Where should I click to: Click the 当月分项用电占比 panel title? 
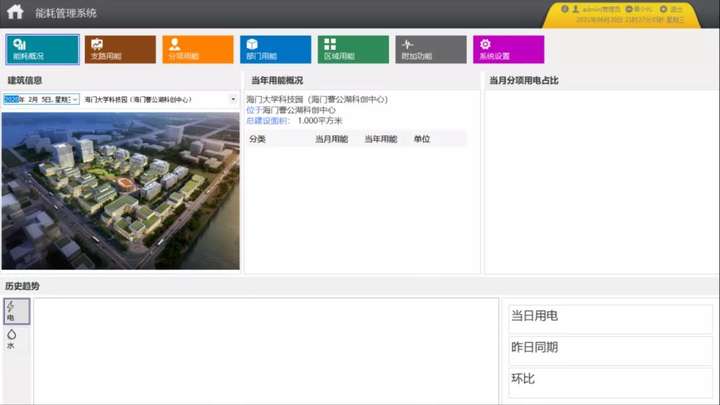(524, 80)
